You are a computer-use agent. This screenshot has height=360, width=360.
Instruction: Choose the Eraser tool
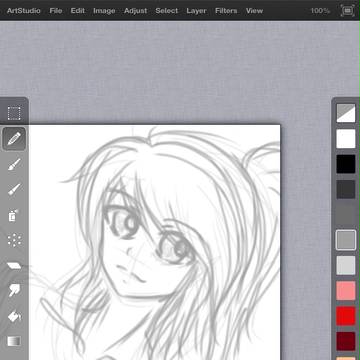[14, 266]
